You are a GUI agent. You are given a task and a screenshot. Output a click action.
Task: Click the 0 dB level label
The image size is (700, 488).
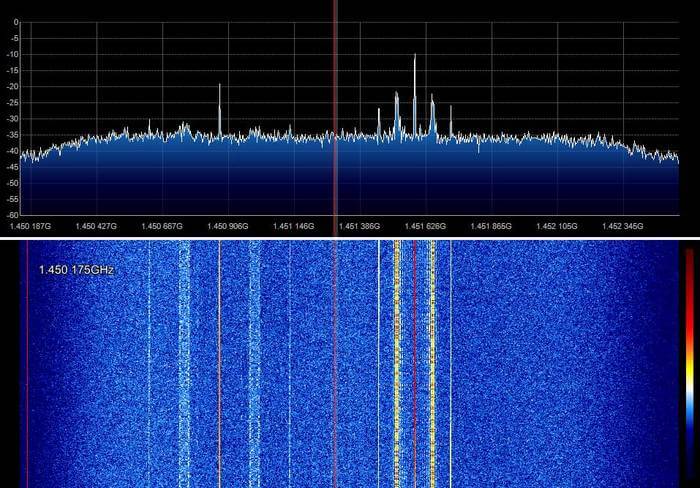17,22
